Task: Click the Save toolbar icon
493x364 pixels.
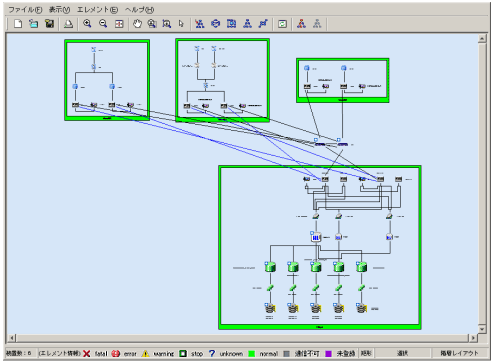Action: pos(50,24)
